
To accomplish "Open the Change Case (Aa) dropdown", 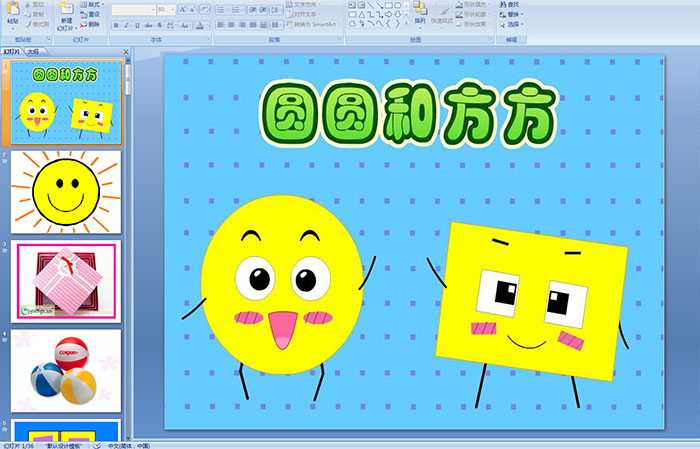I will click(185, 25).
